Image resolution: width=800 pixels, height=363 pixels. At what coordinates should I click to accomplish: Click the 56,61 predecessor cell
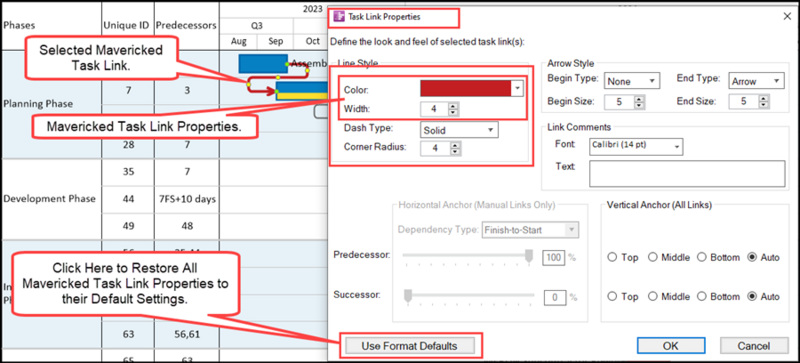pyautogui.click(x=186, y=334)
